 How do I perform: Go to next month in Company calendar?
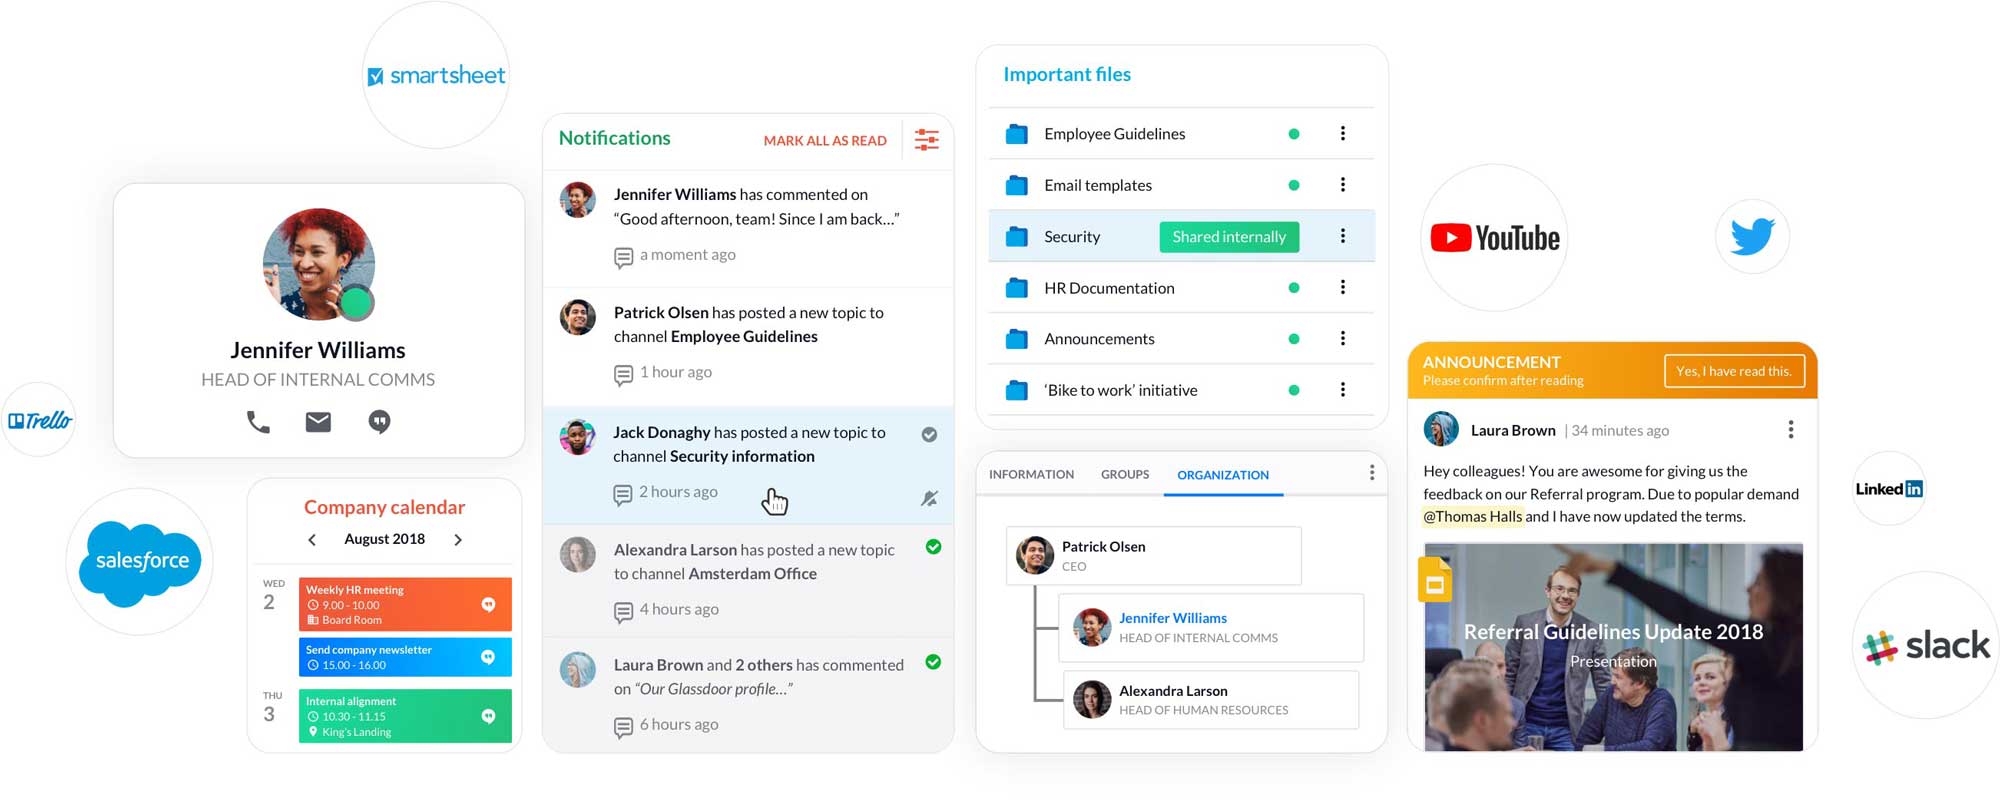458,540
